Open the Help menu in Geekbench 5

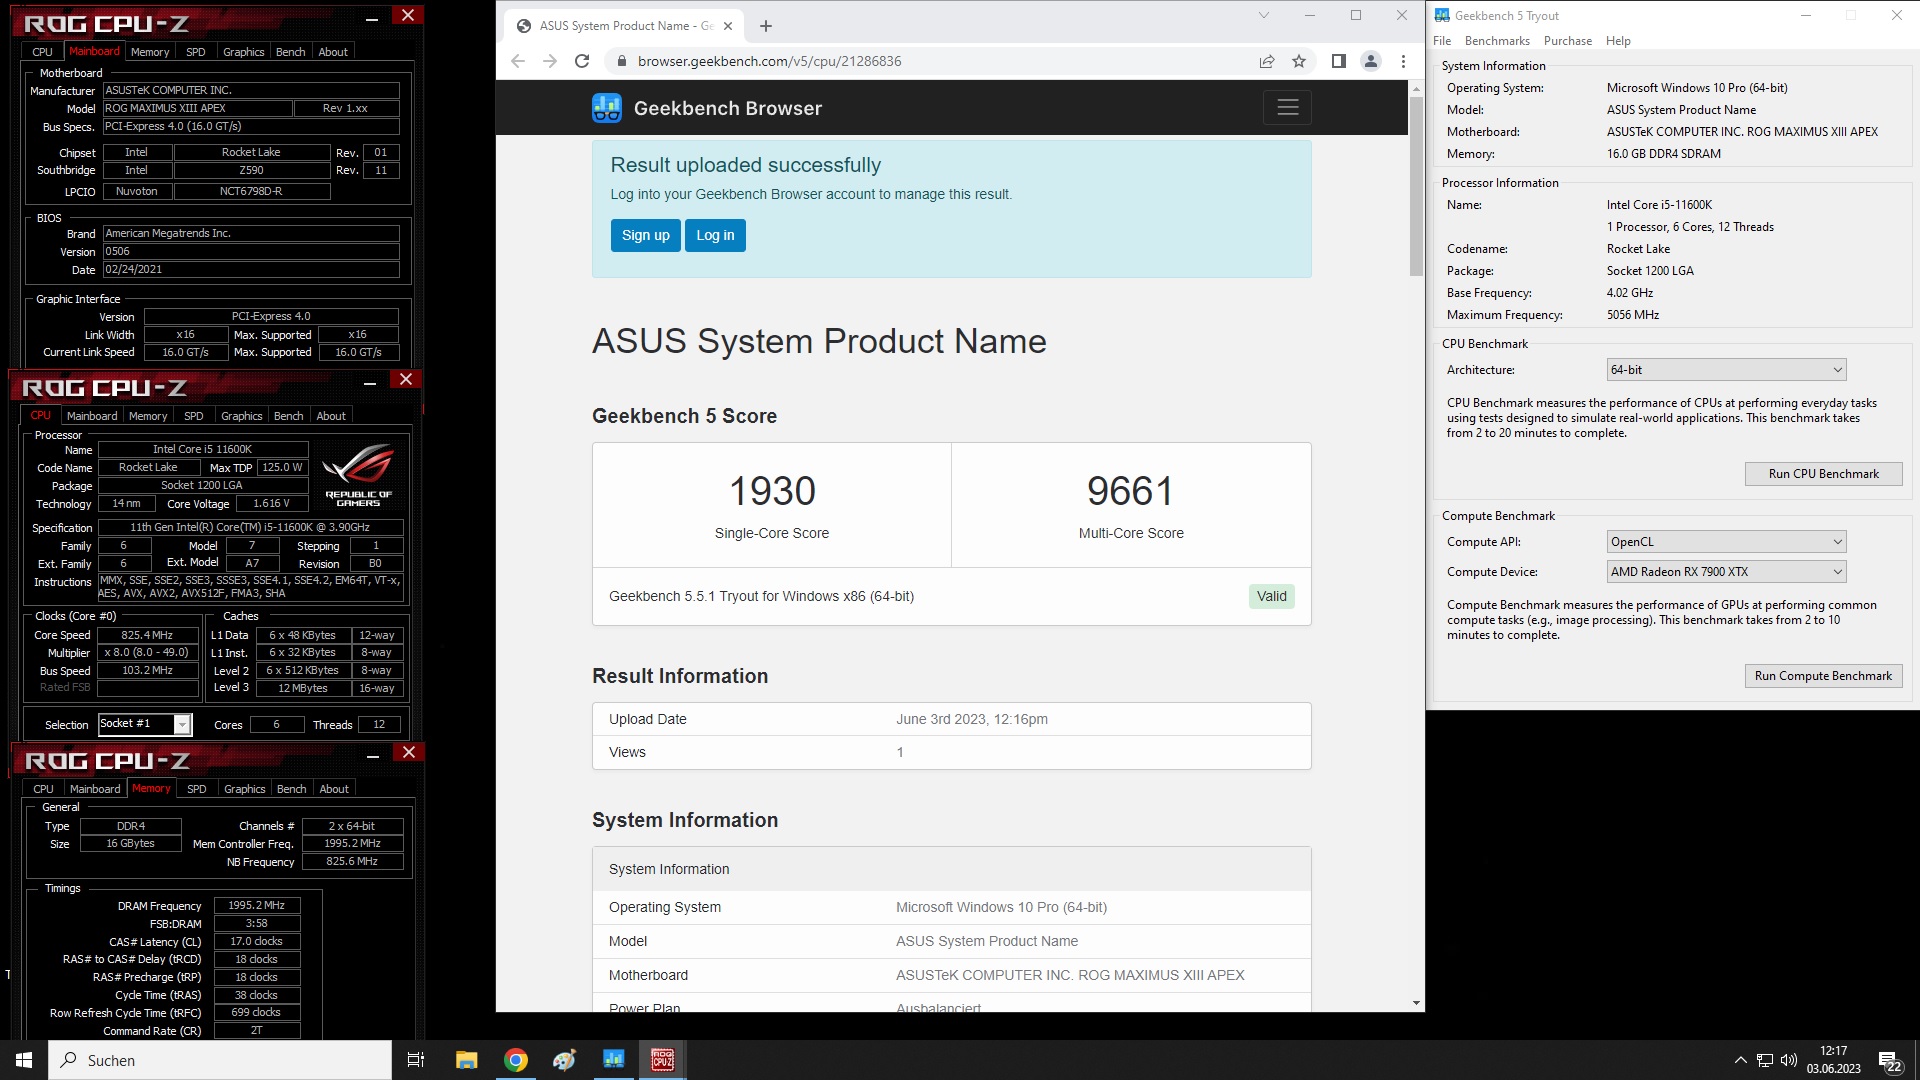[1618, 41]
